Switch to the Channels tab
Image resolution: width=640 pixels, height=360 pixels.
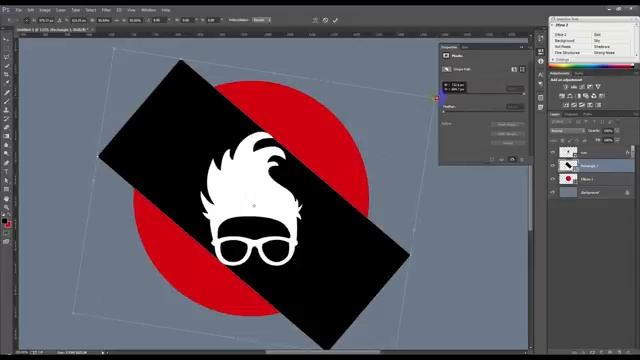[x=571, y=114]
